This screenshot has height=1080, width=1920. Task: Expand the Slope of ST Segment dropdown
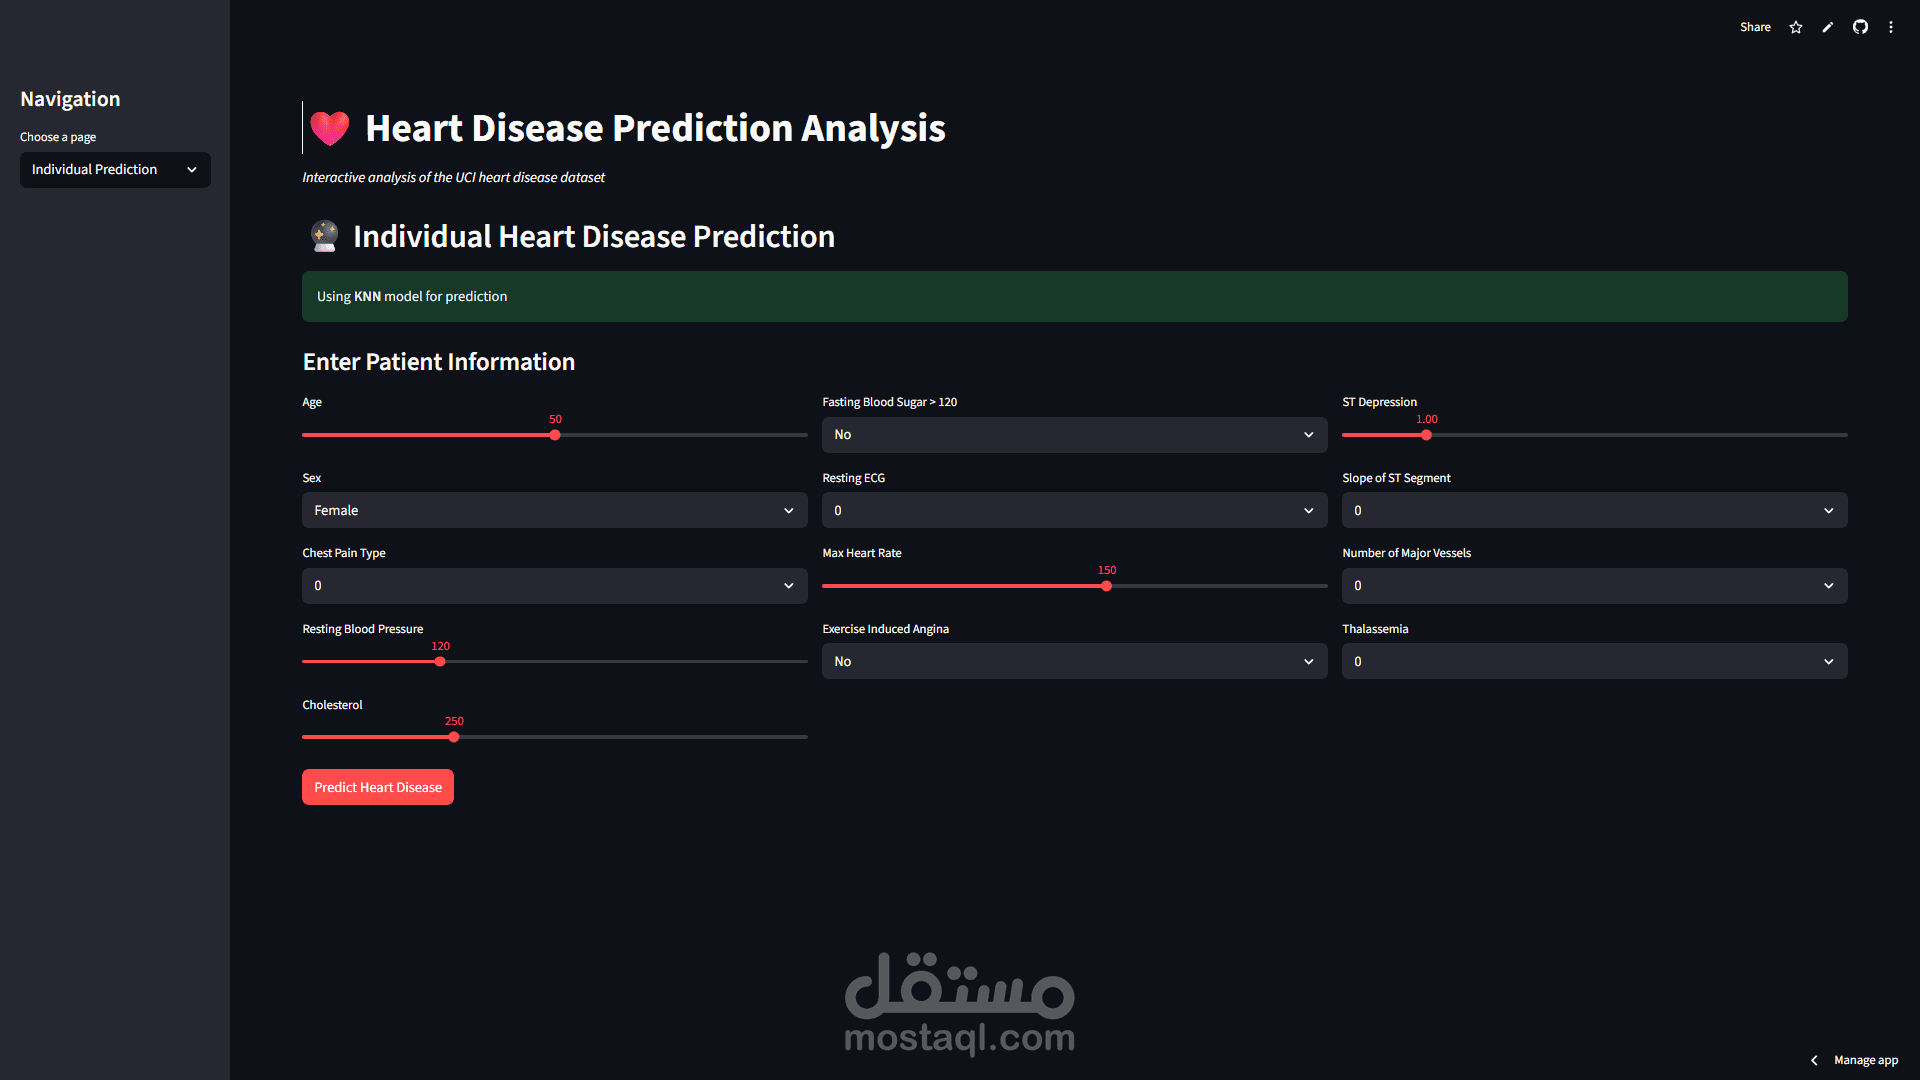pos(1594,510)
